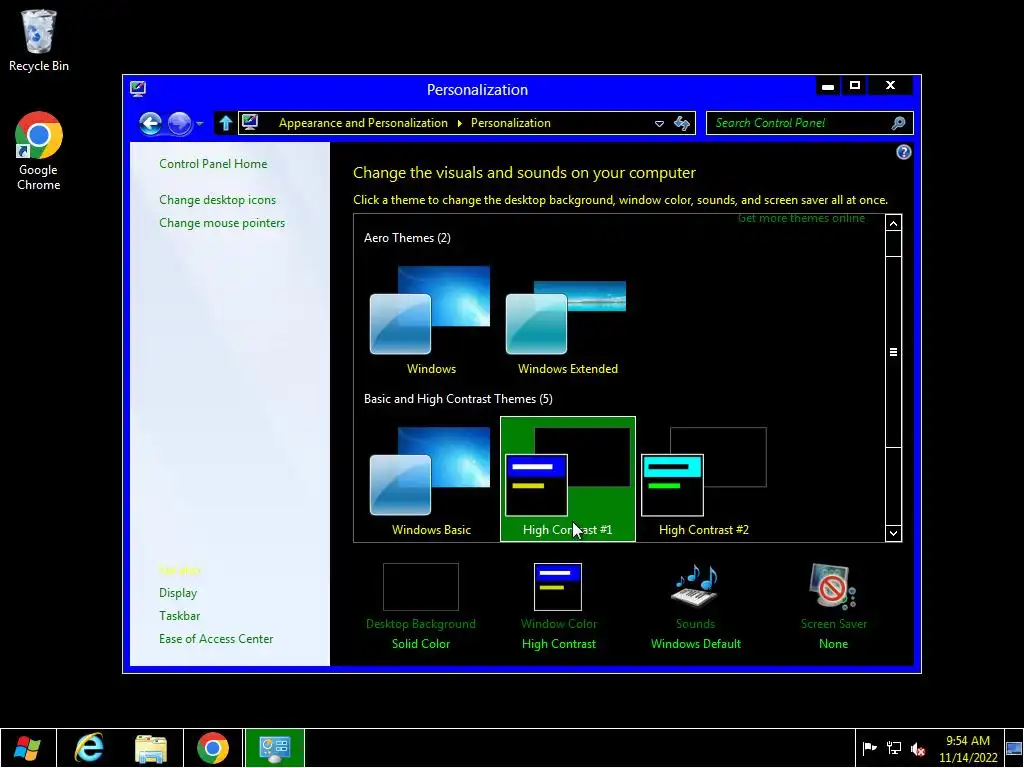
Task: Click the magnifier search icon
Action: tap(899, 123)
